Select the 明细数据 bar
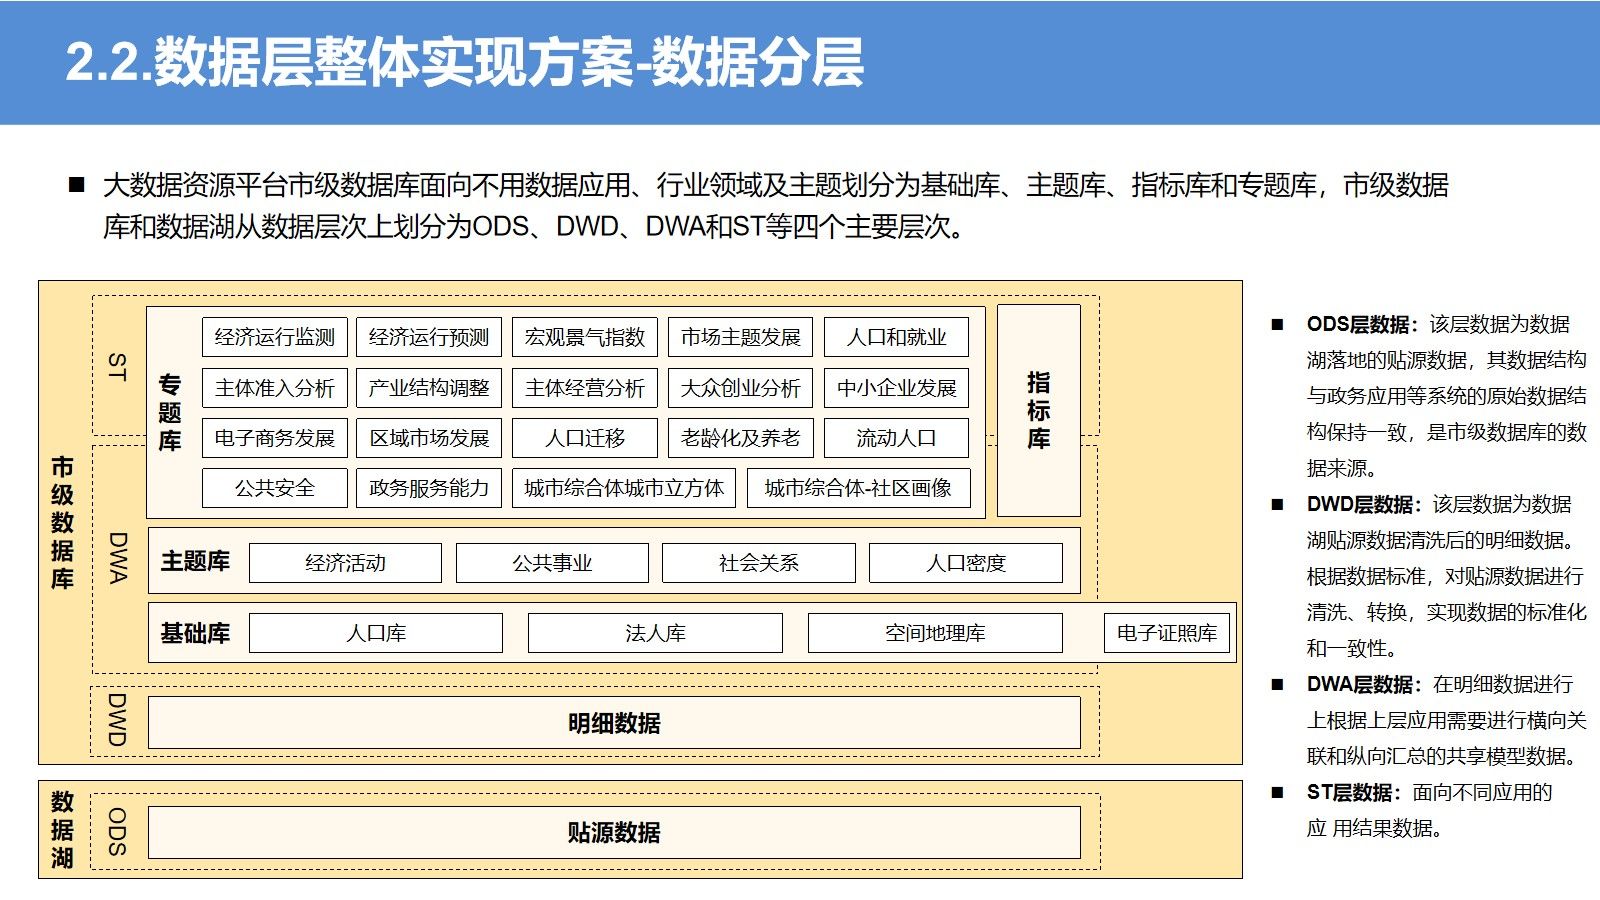1600x900 pixels. click(614, 723)
